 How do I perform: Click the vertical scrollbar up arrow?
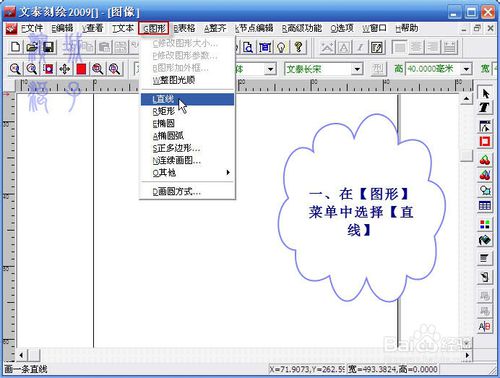point(467,99)
